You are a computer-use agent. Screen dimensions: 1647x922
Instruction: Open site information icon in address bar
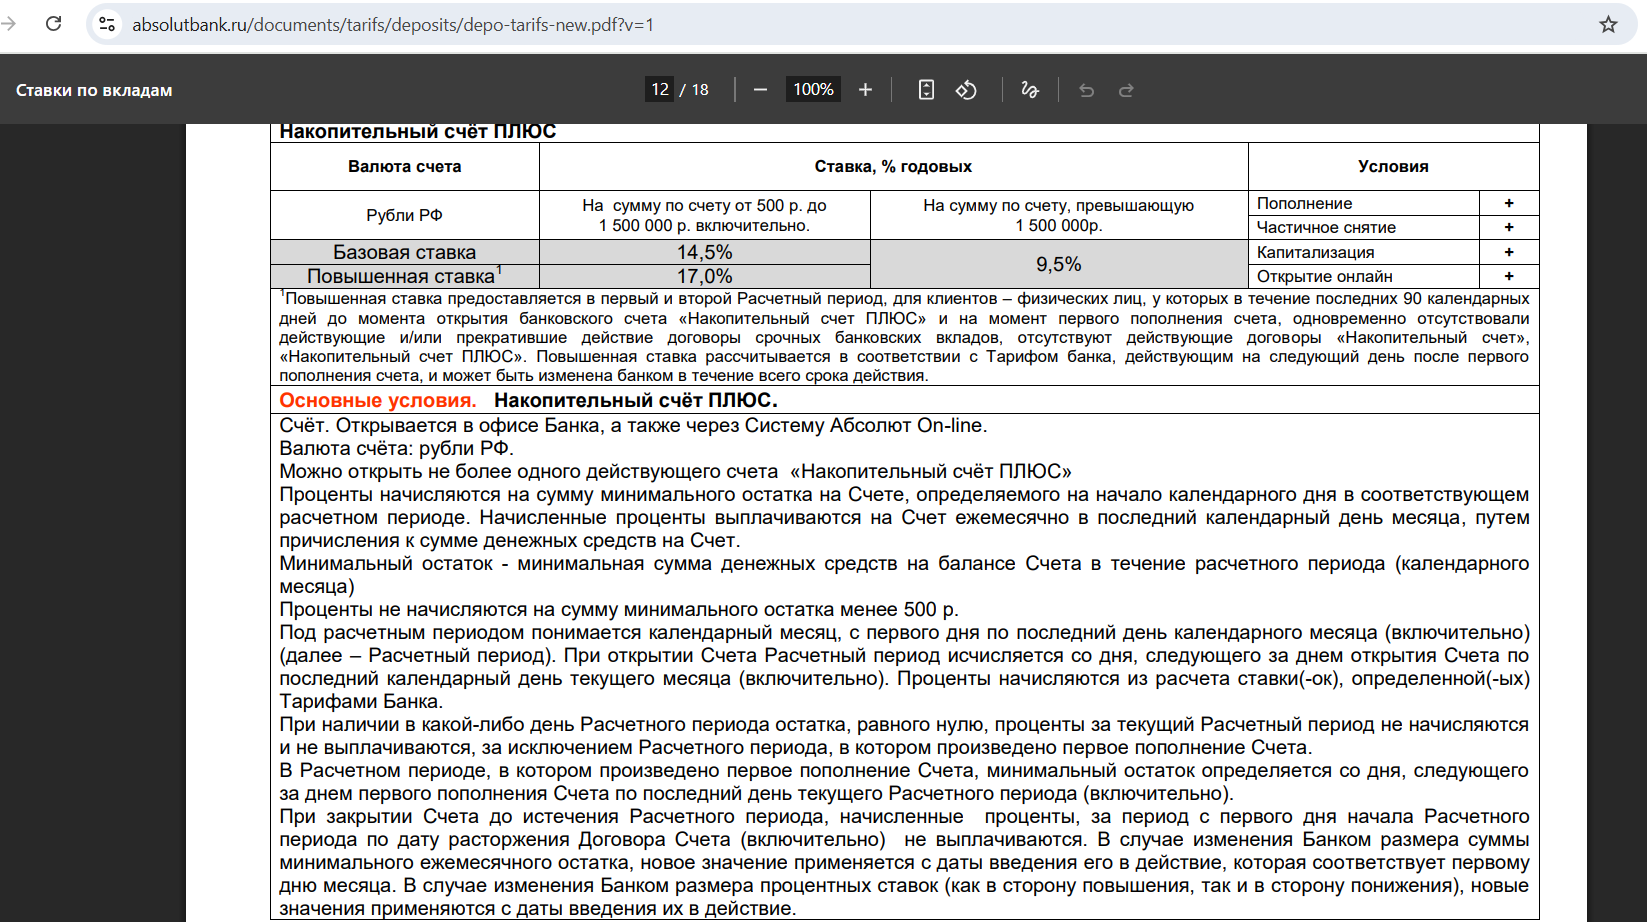point(107,24)
